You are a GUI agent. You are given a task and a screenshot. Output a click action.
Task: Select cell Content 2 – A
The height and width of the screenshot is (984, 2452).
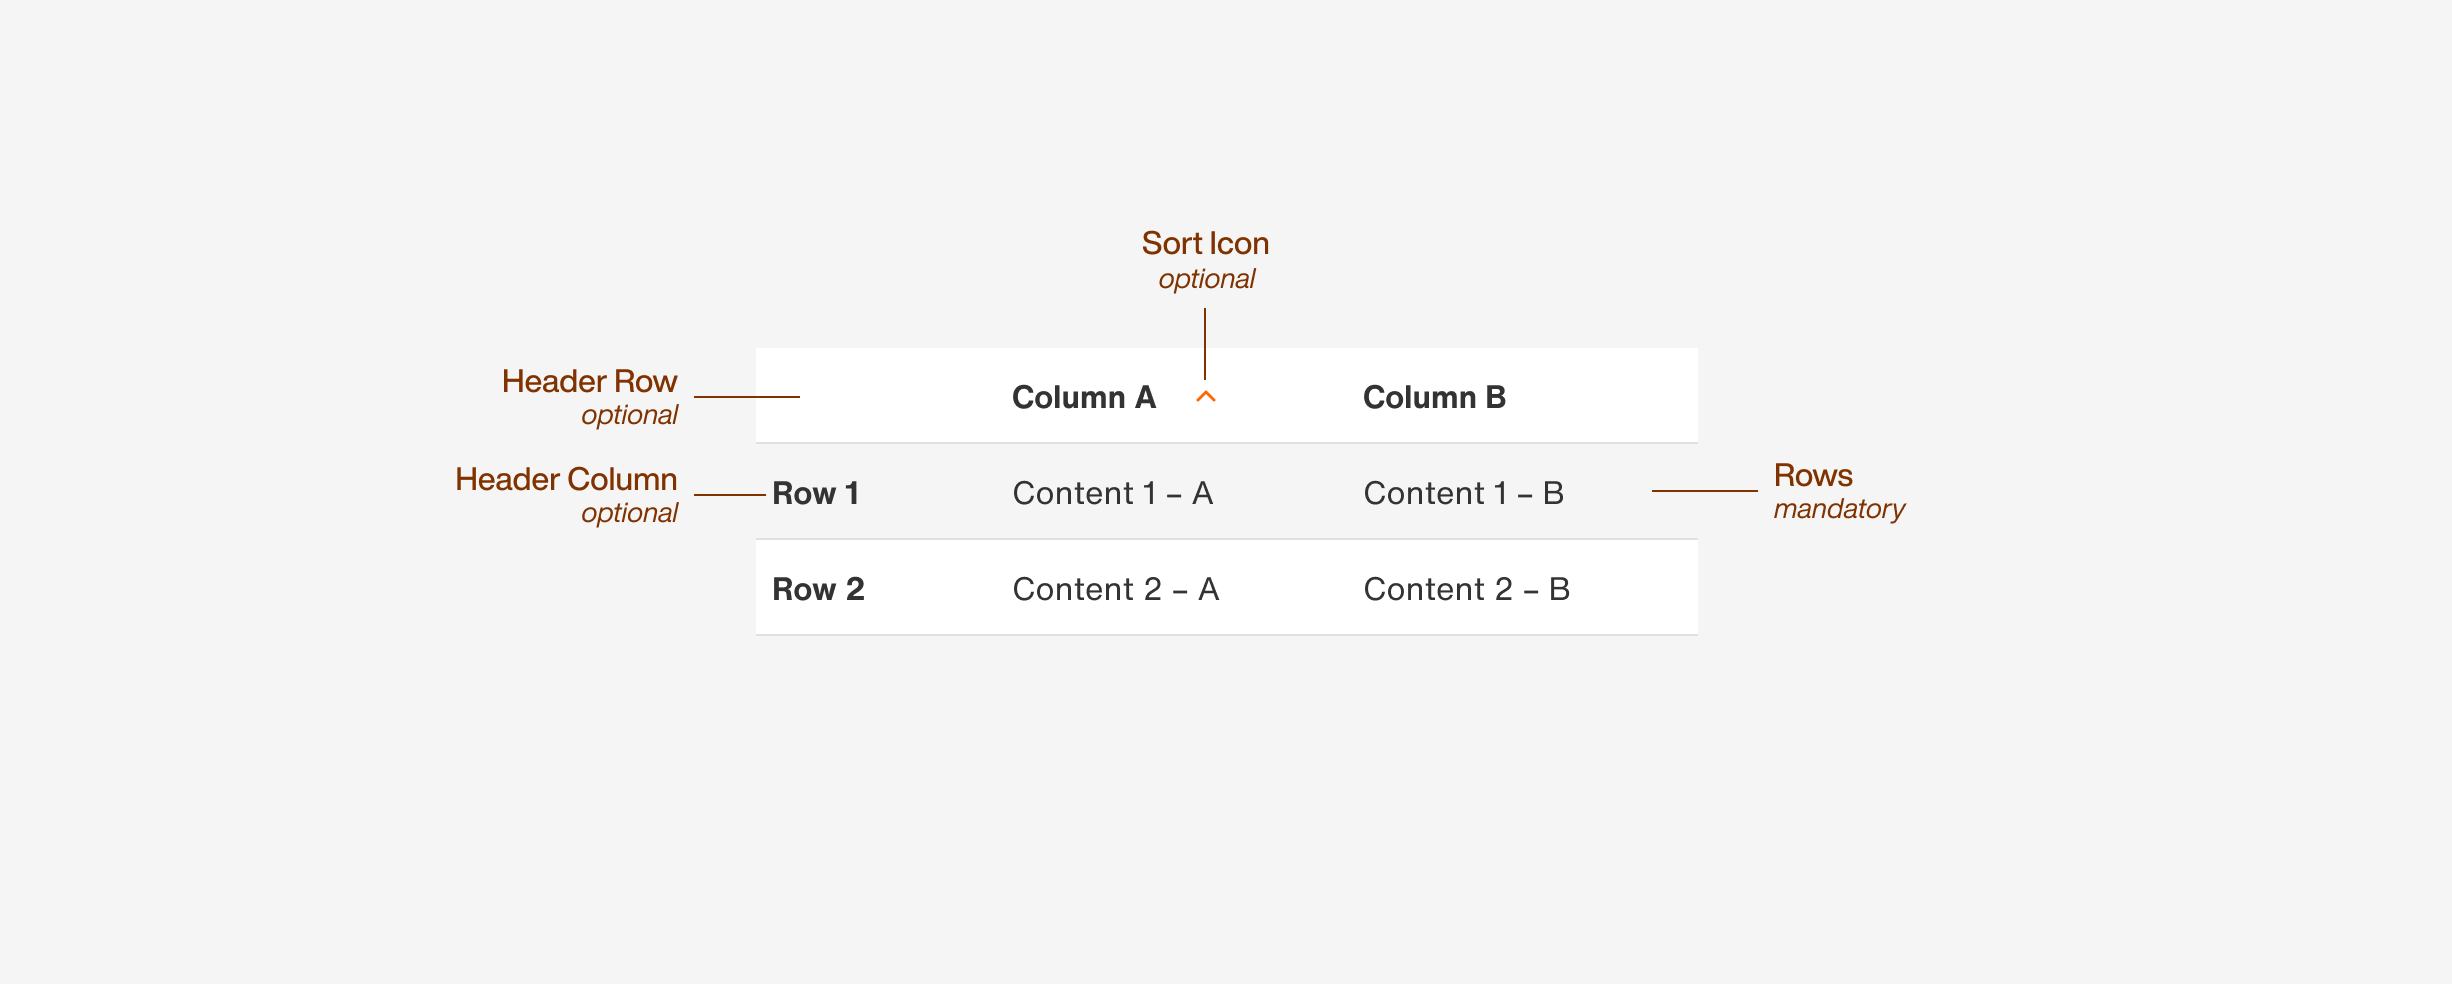pyautogui.click(x=1116, y=589)
